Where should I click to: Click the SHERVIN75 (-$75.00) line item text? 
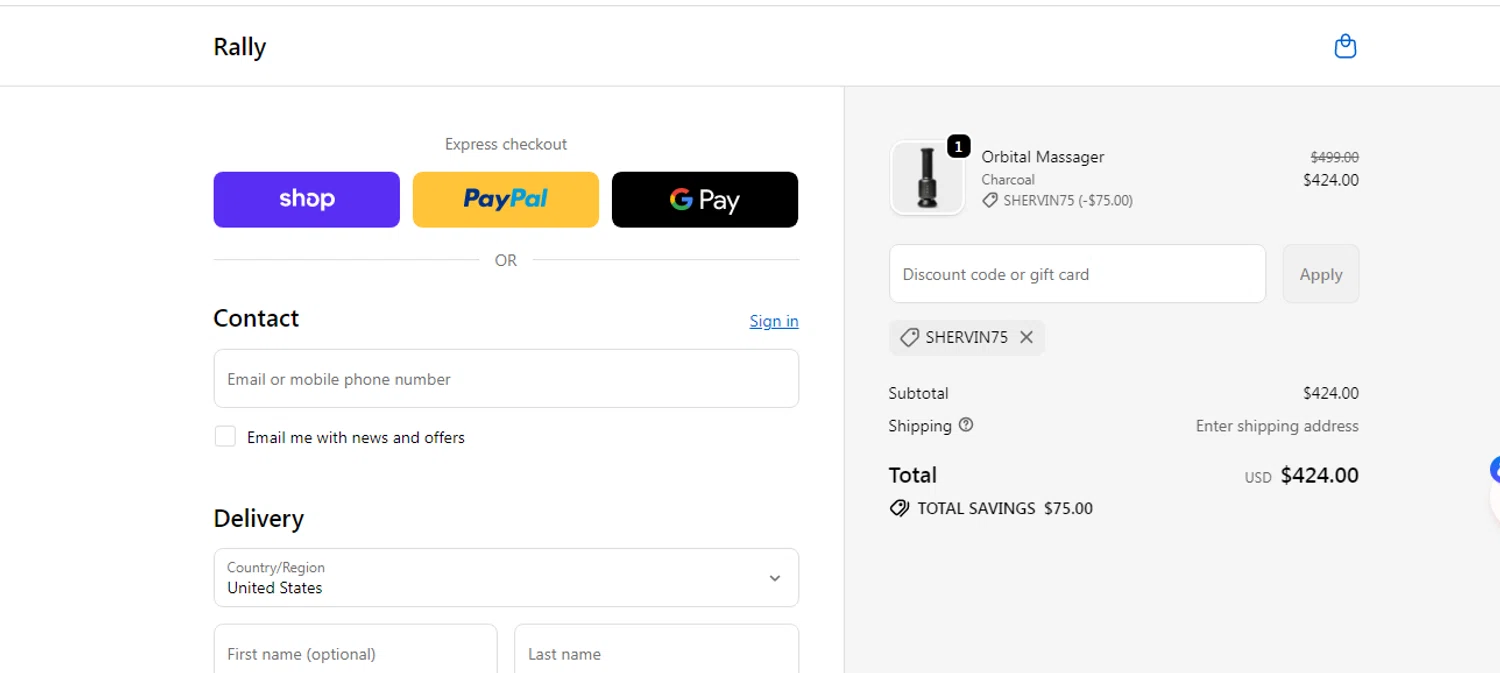coord(1068,200)
